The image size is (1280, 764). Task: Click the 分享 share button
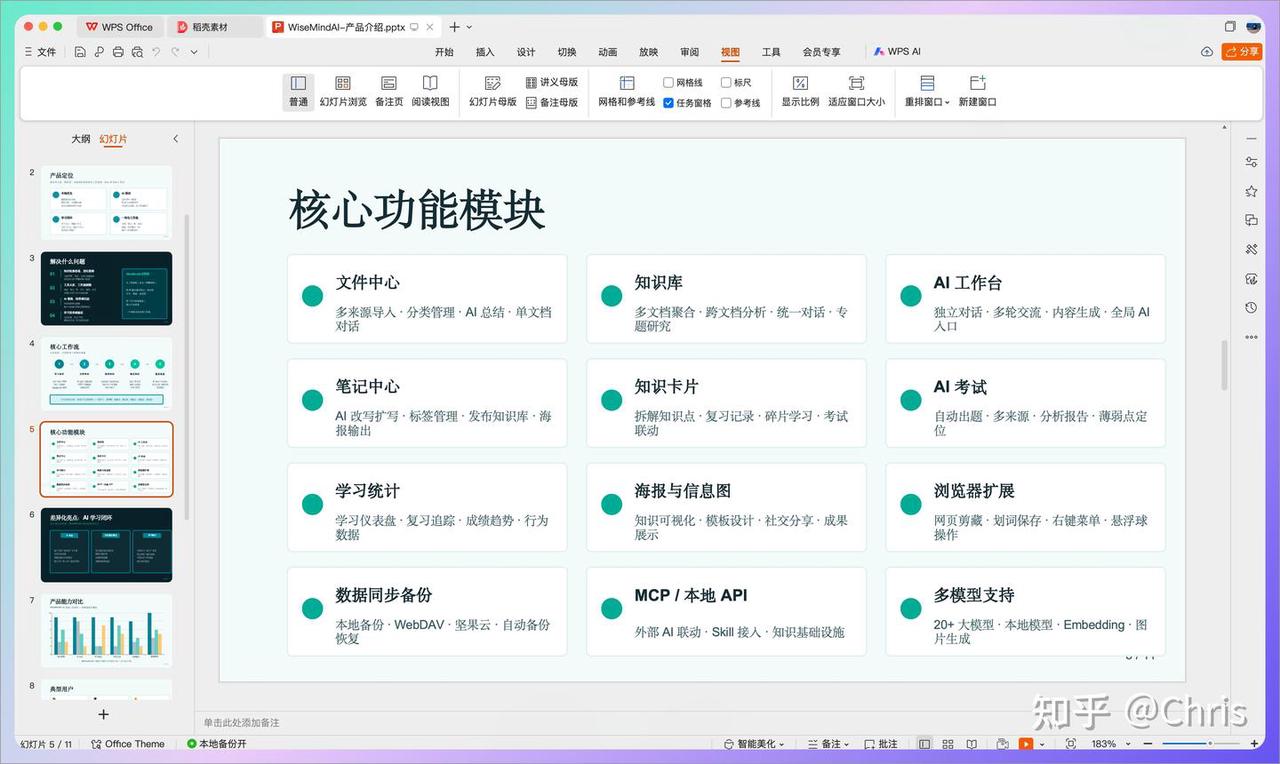tap(1242, 52)
